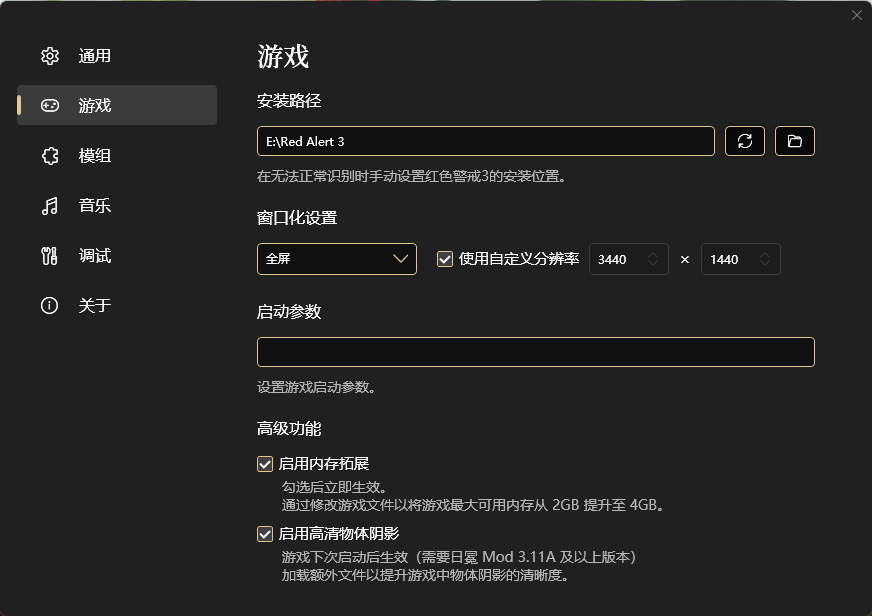Viewport: 872px width, 616px height.
Task: Open the 全屏 window mode dropdown
Action: (x=336, y=259)
